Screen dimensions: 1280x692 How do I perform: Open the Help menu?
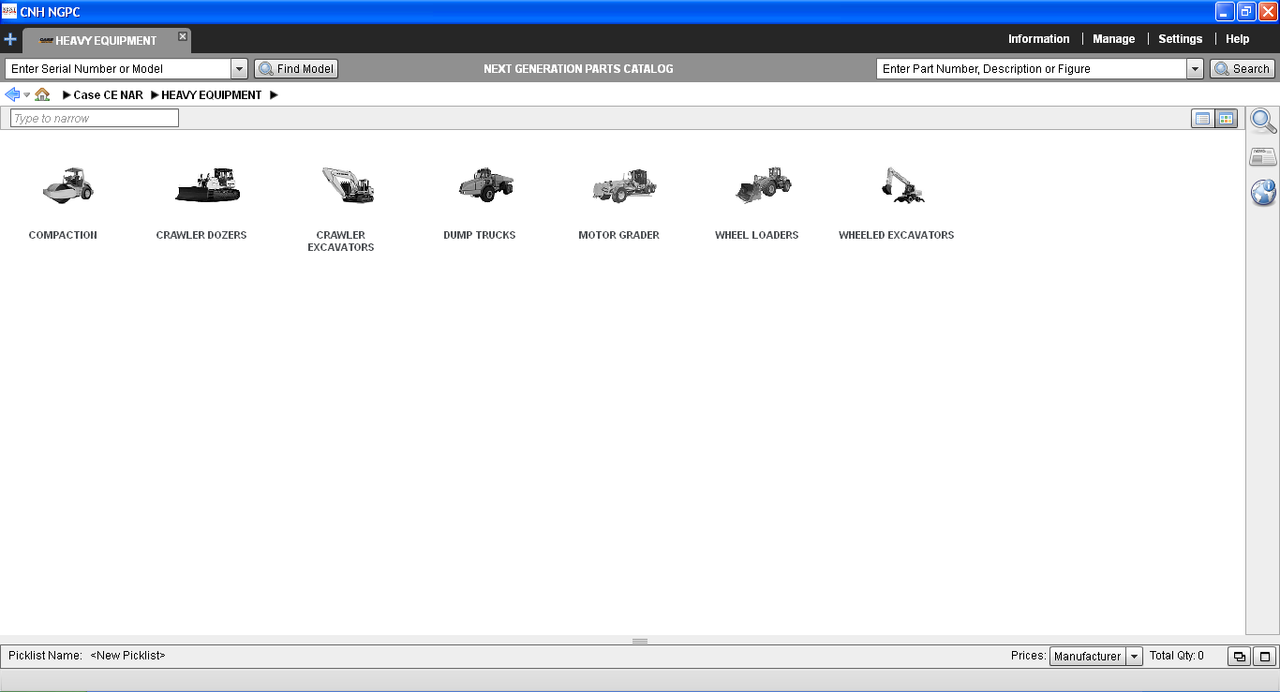[1237, 39]
